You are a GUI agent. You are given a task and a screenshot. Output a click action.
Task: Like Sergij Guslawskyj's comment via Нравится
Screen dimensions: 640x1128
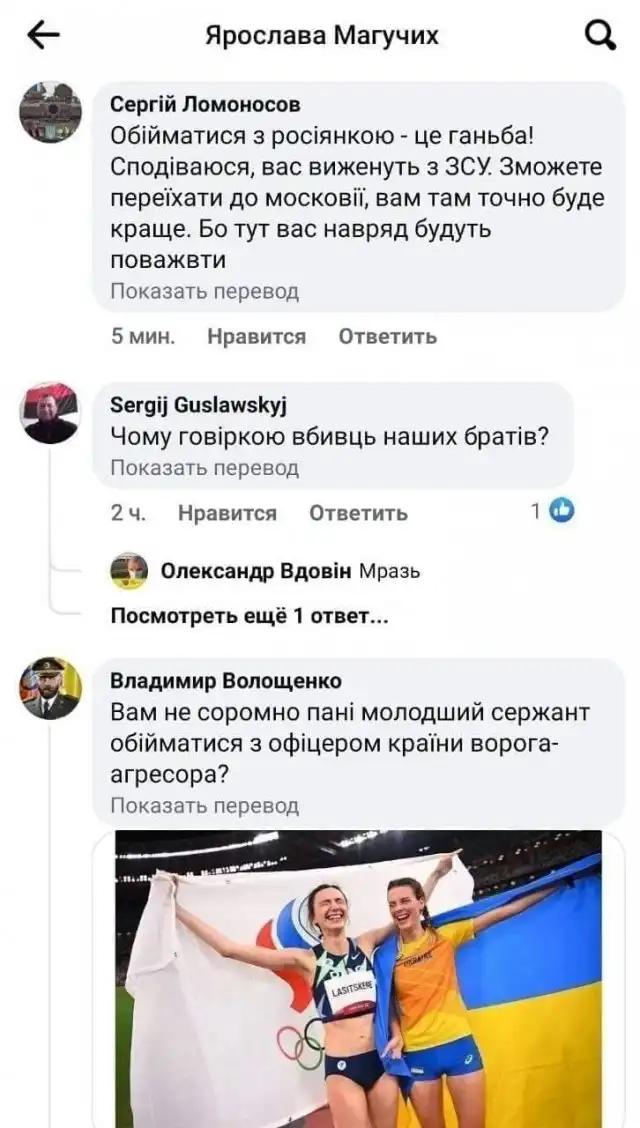(227, 513)
